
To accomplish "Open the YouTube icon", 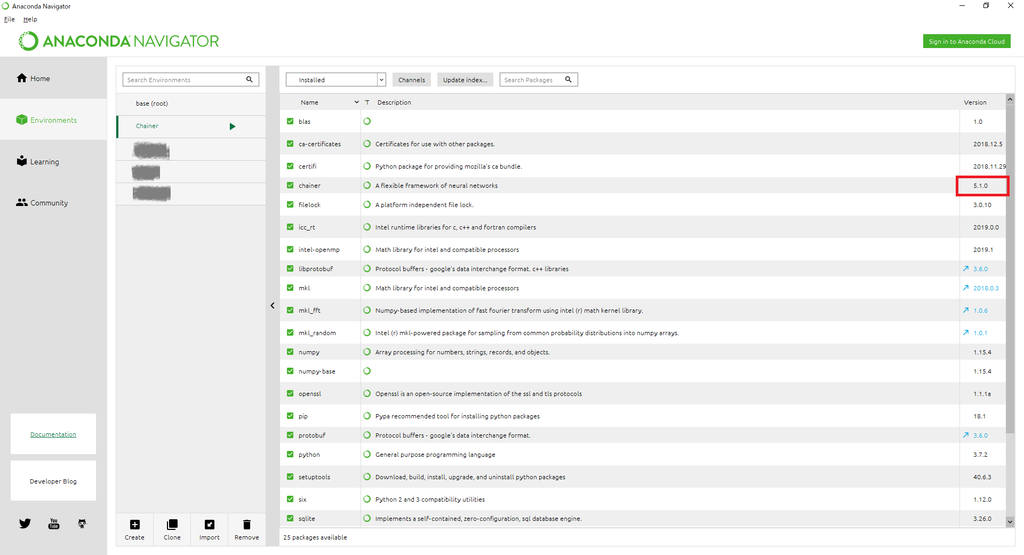I will click(x=54, y=524).
